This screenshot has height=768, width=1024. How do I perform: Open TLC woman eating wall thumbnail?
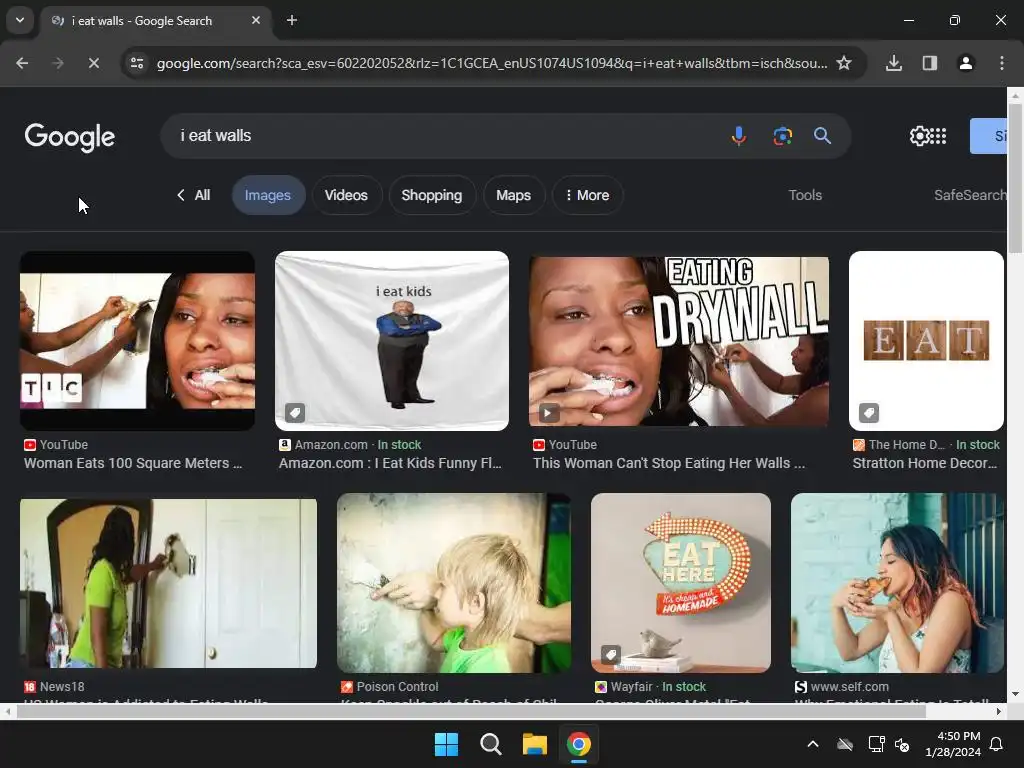click(x=138, y=341)
